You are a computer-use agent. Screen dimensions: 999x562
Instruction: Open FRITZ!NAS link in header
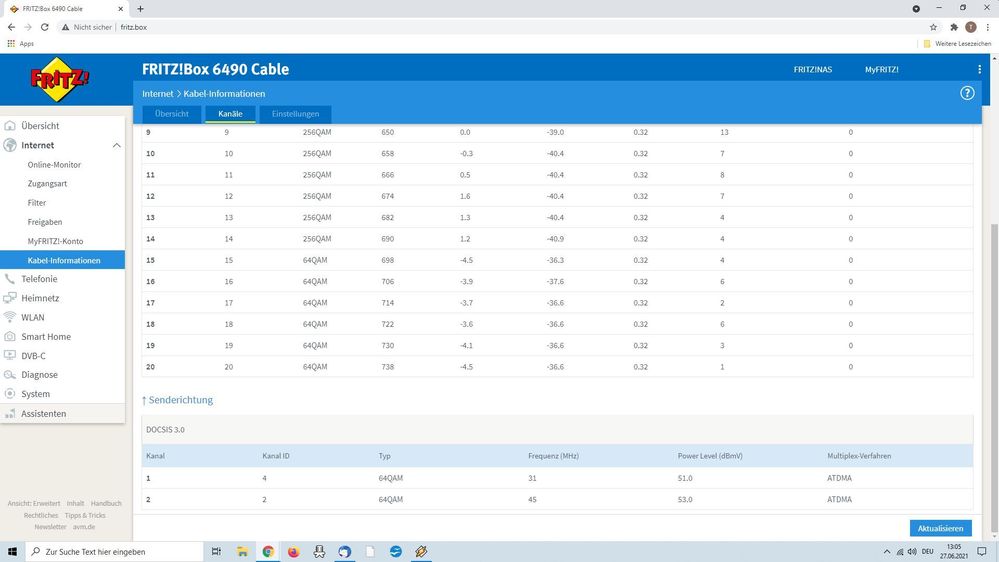(812, 69)
